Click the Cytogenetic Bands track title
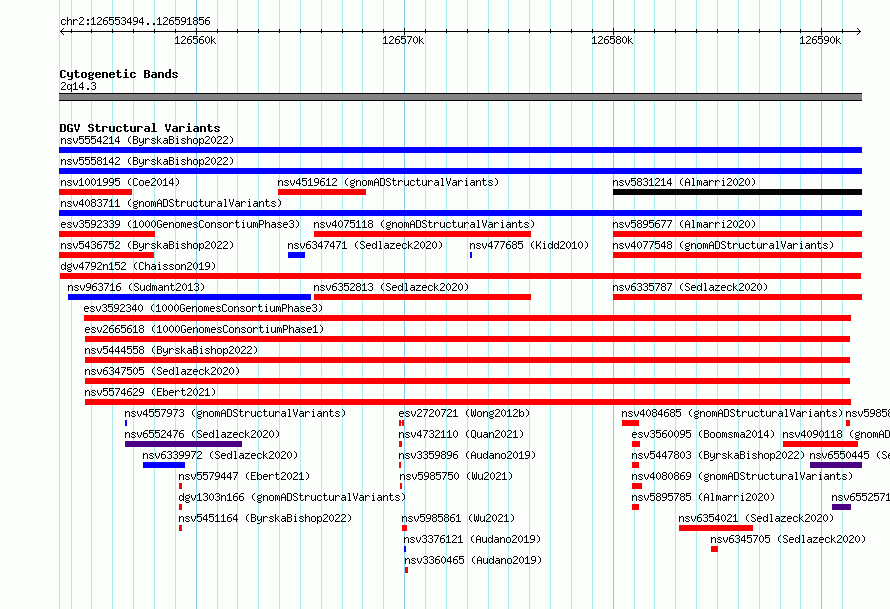The height and width of the screenshot is (609, 890). pyautogui.click(x=119, y=74)
